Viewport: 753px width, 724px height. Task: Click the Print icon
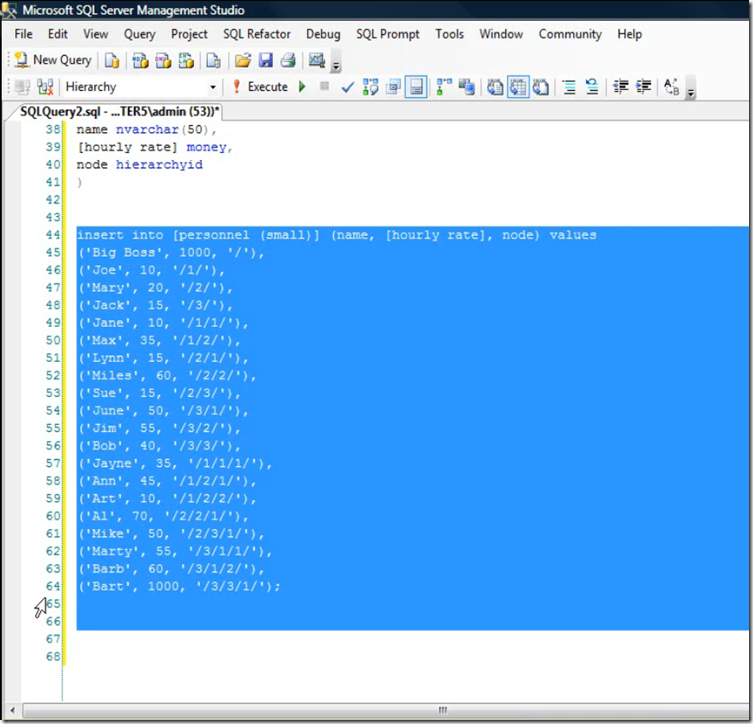pyautogui.click(x=288, y=60)
